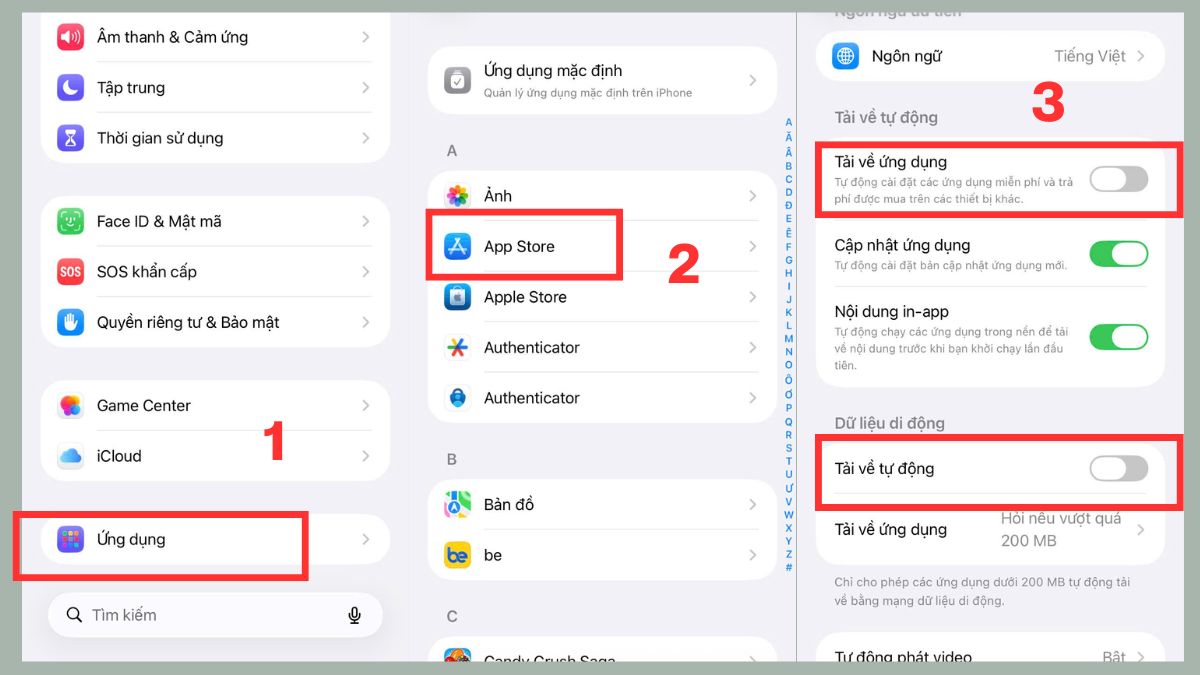This screenshot has width=1200, height=675.
Task: Open be app settings row
Action: pyautogui.click(x=602, y=555)
